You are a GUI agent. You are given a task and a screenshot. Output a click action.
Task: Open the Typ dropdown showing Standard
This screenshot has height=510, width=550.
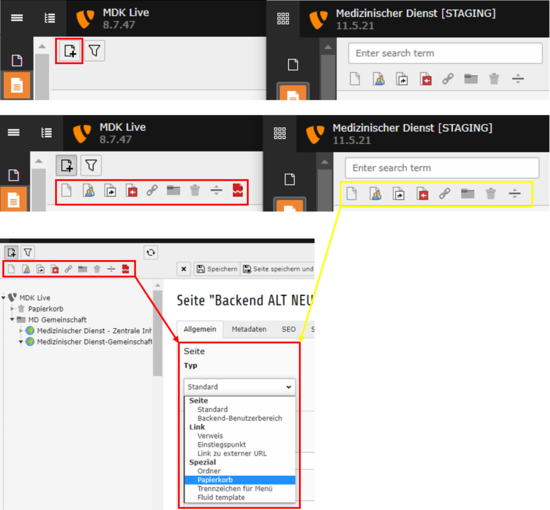(x=240, y=387)
